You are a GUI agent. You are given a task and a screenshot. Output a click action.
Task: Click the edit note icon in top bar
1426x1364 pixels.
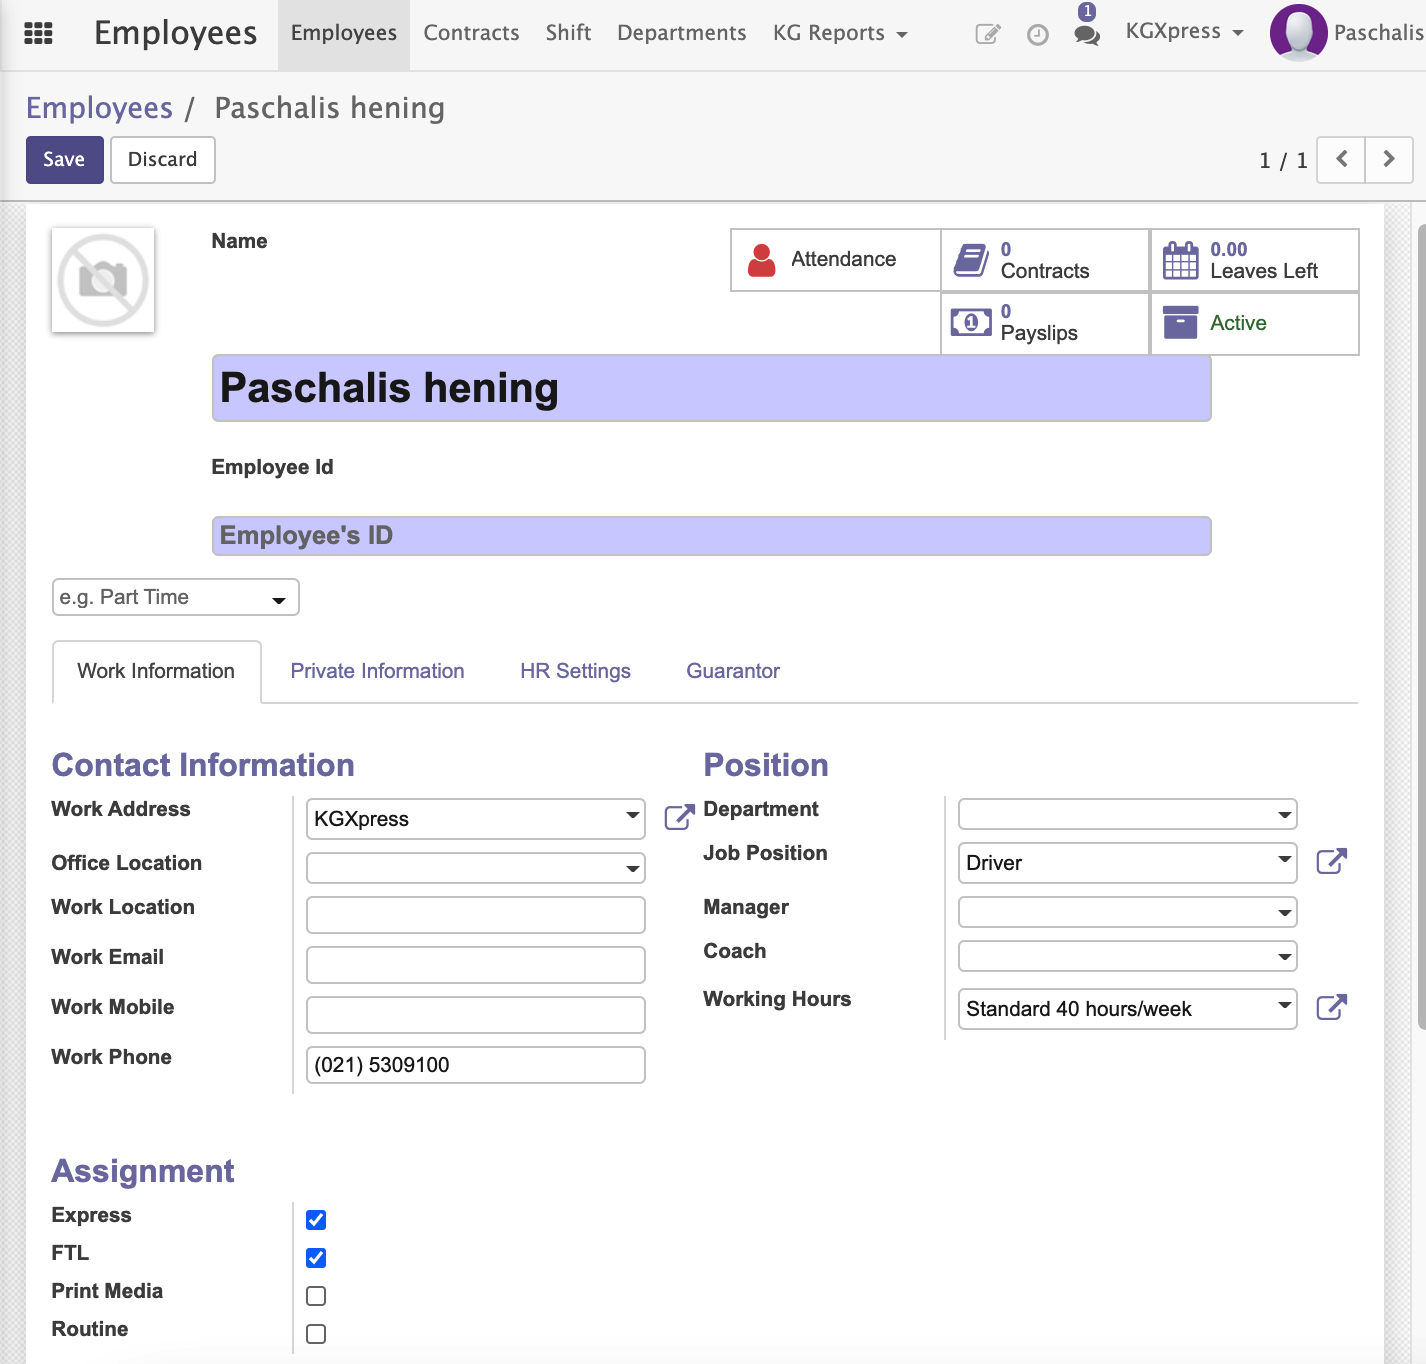pyautogui.click(x=988, y=34)
